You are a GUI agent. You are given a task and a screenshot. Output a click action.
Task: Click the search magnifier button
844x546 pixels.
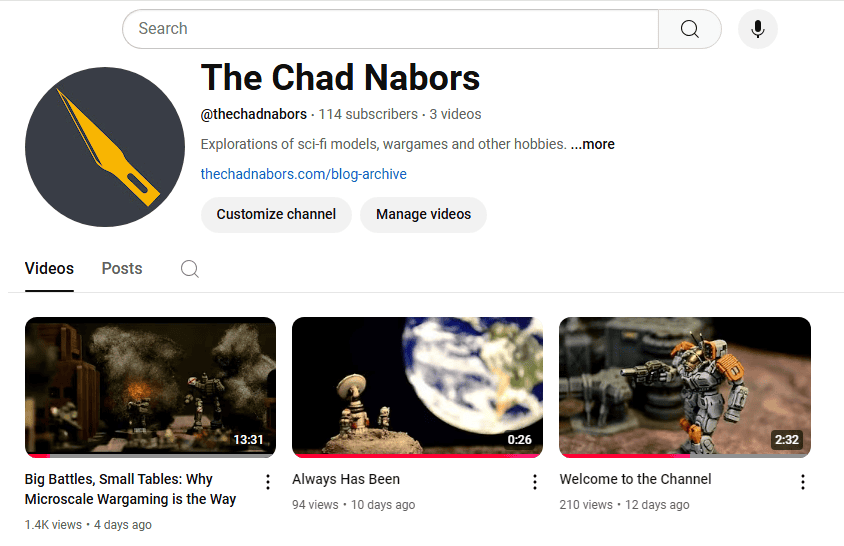tap(690, 29)
